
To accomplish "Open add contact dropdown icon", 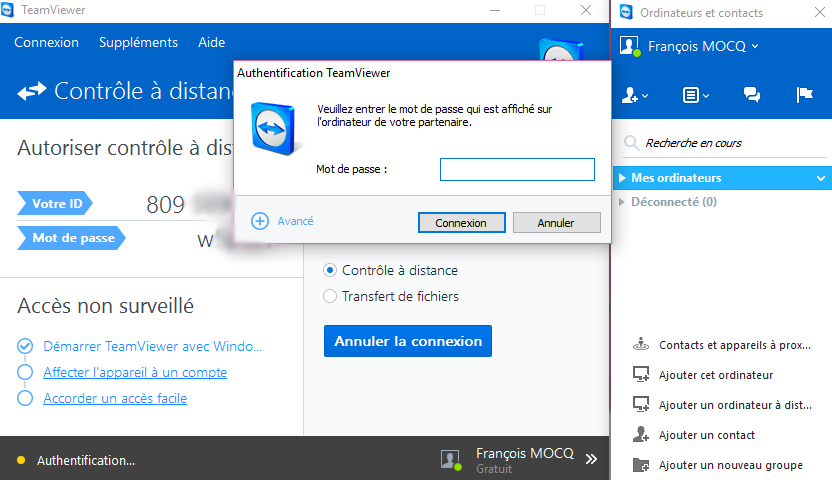I will (635, 95).
